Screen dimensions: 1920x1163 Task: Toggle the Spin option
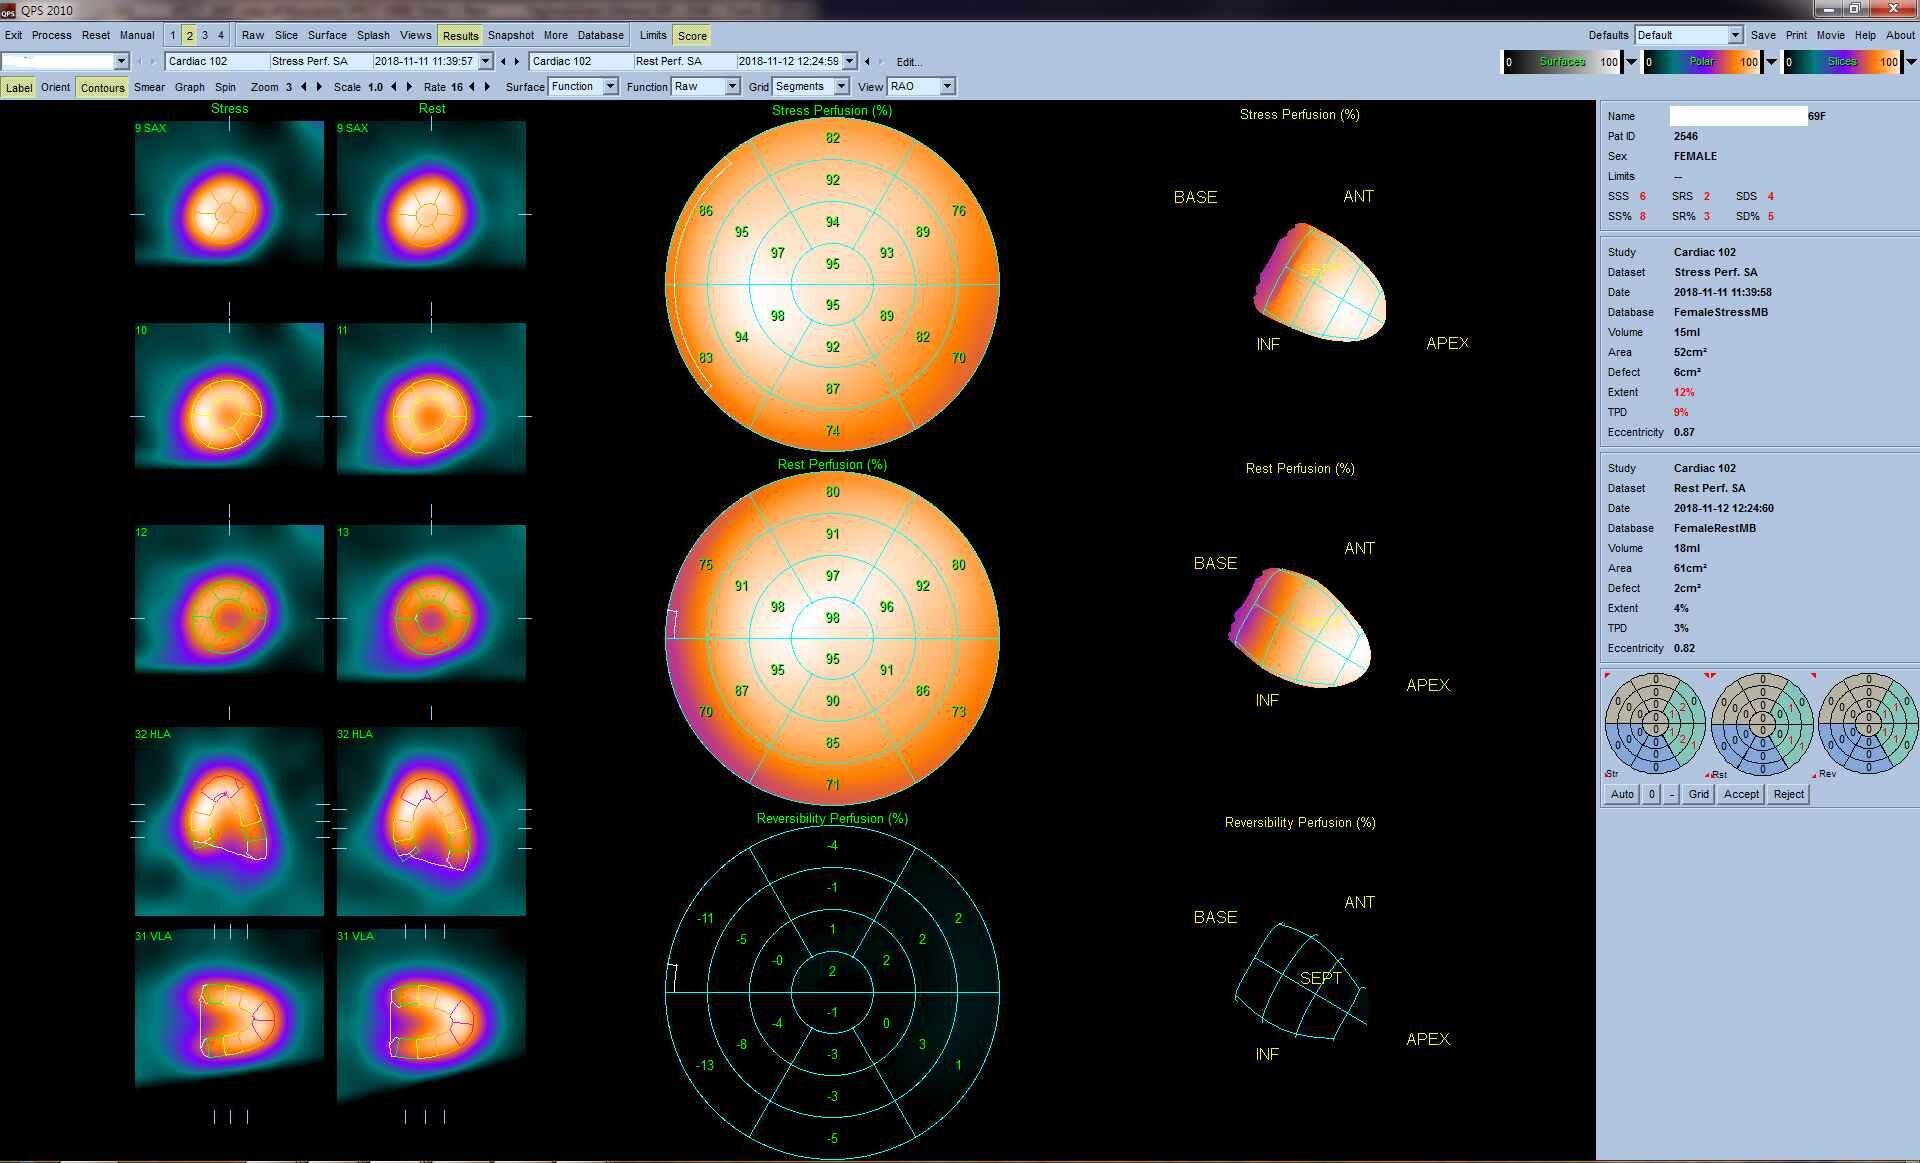[x=225, y=88]
